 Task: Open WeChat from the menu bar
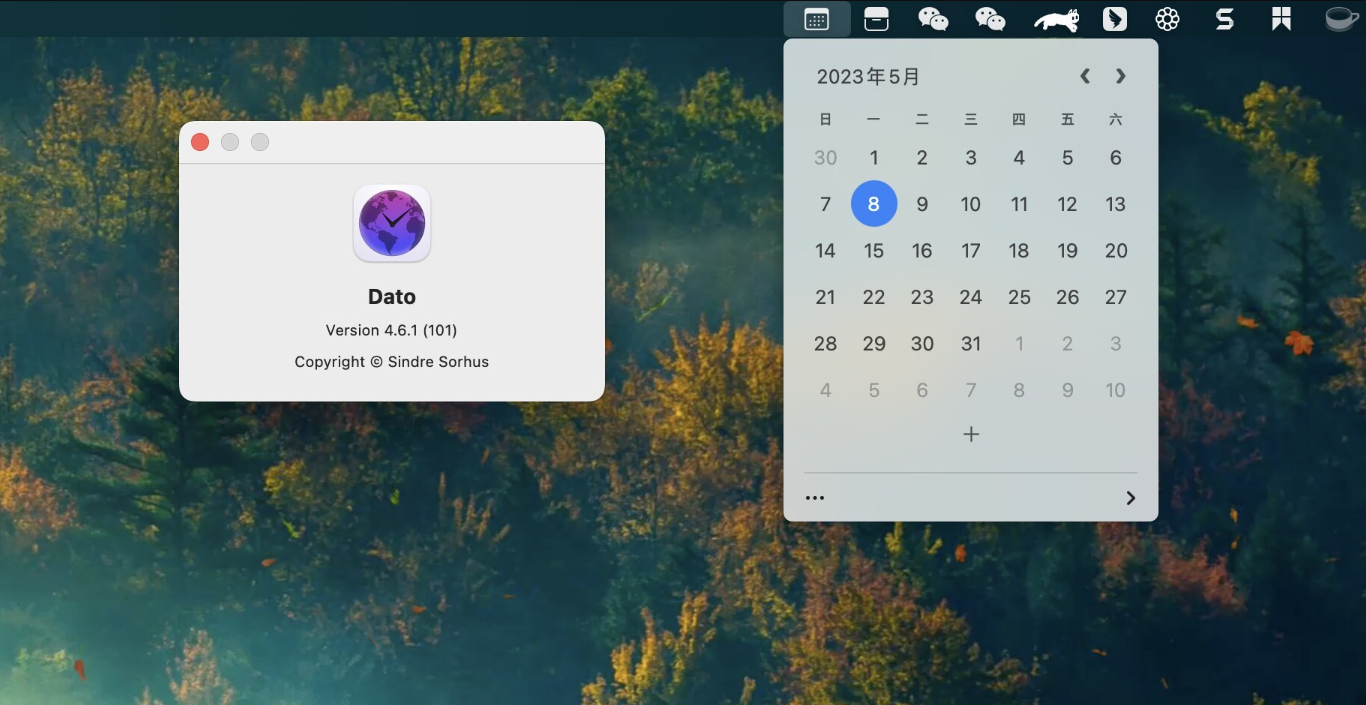point(933,18)
